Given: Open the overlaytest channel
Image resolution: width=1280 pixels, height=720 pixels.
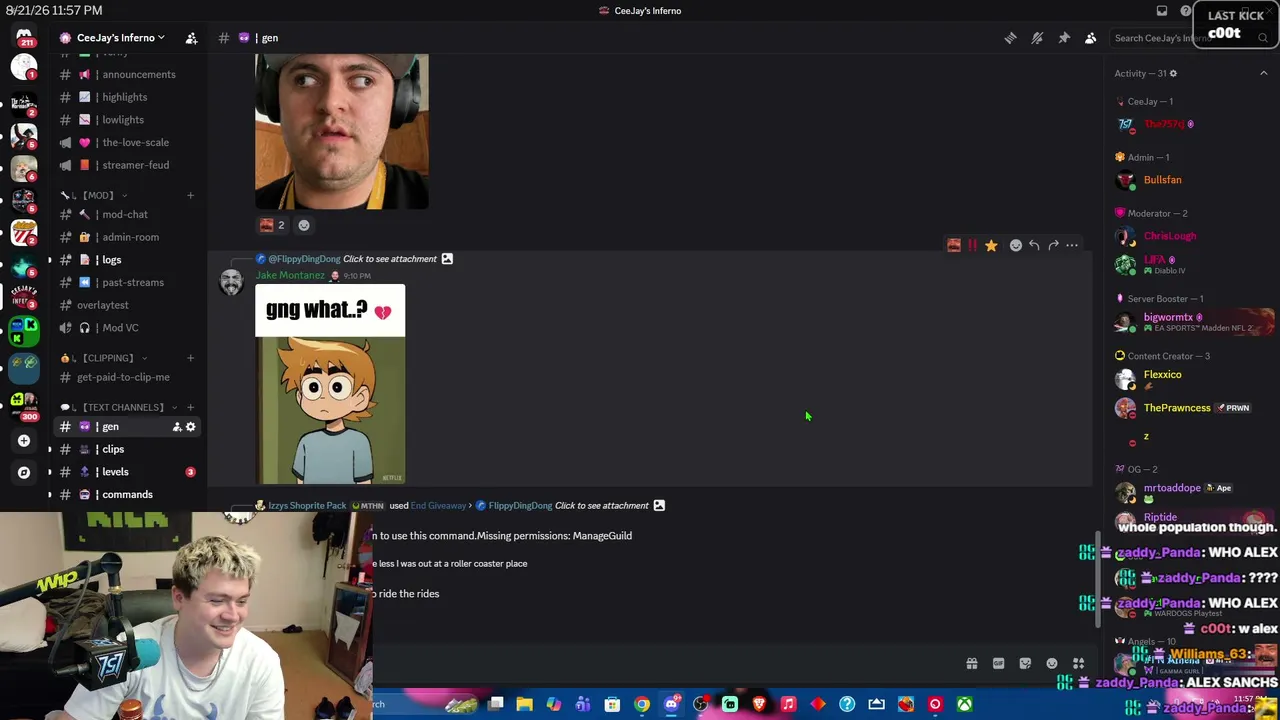Looking at the screenshot, I should [x=127, y=305].
